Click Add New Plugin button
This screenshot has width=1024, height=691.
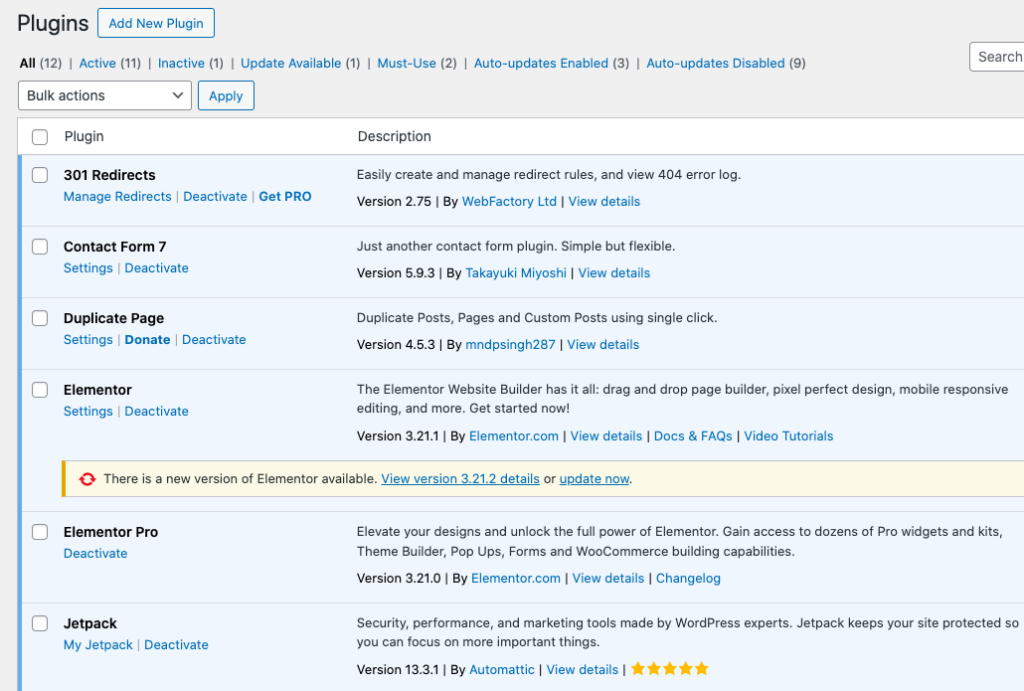pos(156,23)
